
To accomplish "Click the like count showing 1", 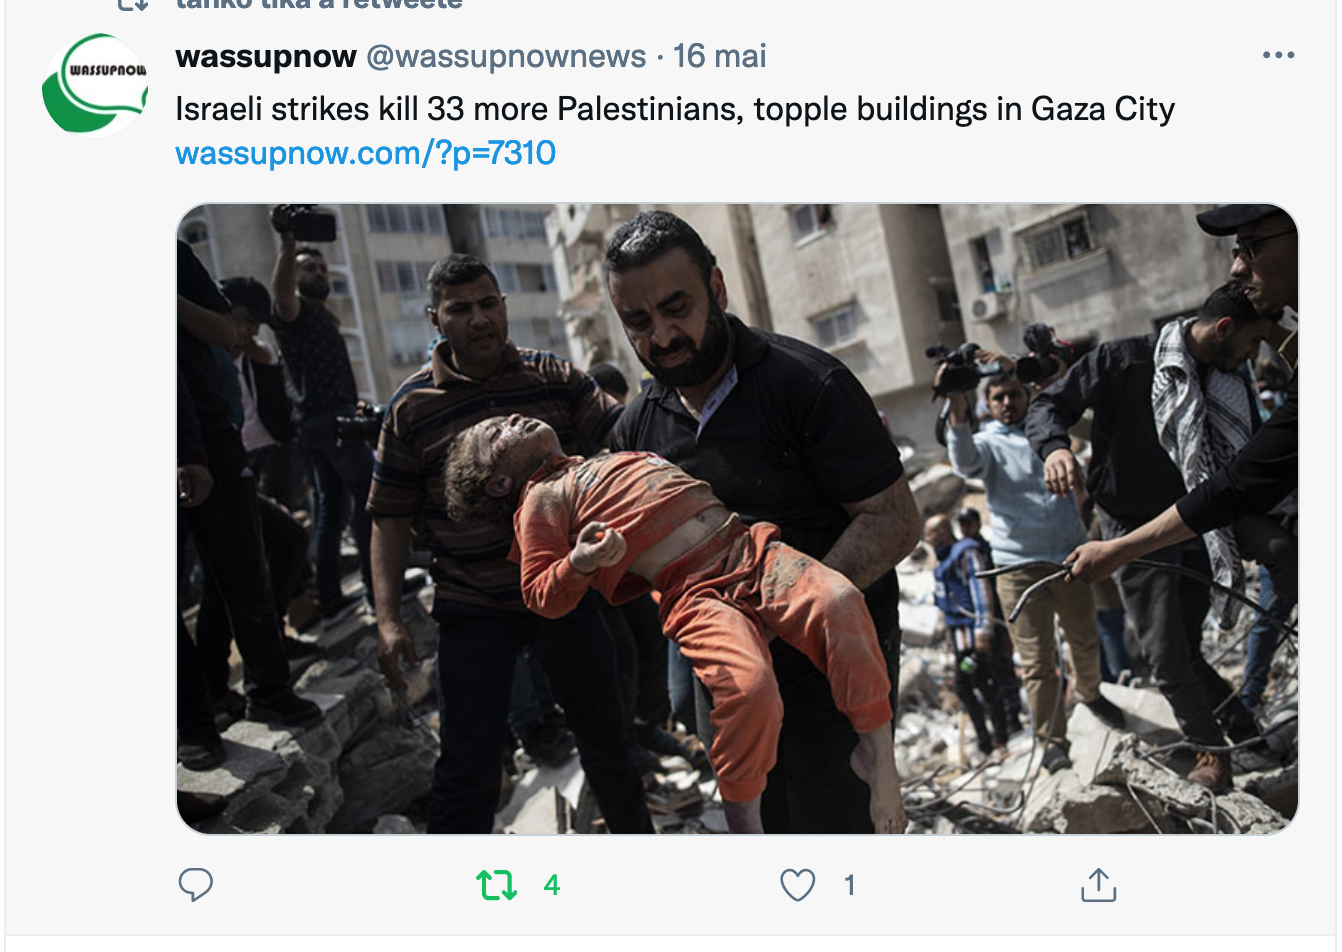I will pos(849,885).
